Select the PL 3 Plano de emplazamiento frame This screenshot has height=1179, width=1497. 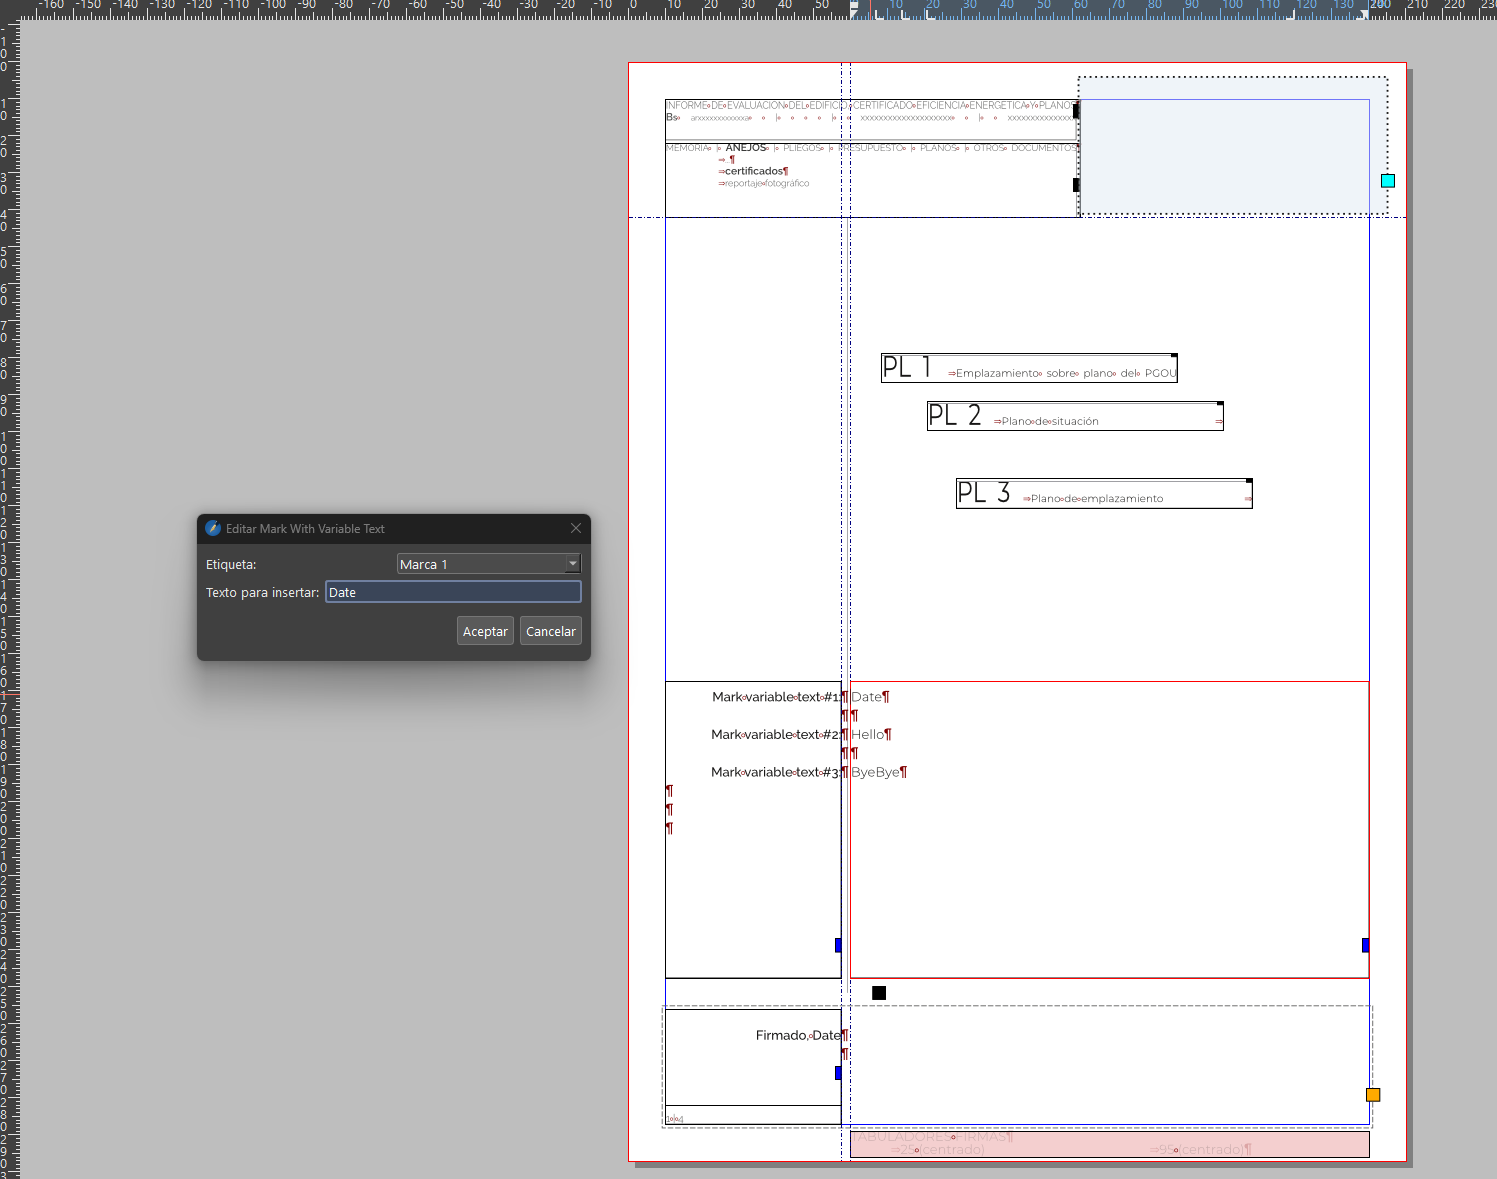coord(1103,494)
